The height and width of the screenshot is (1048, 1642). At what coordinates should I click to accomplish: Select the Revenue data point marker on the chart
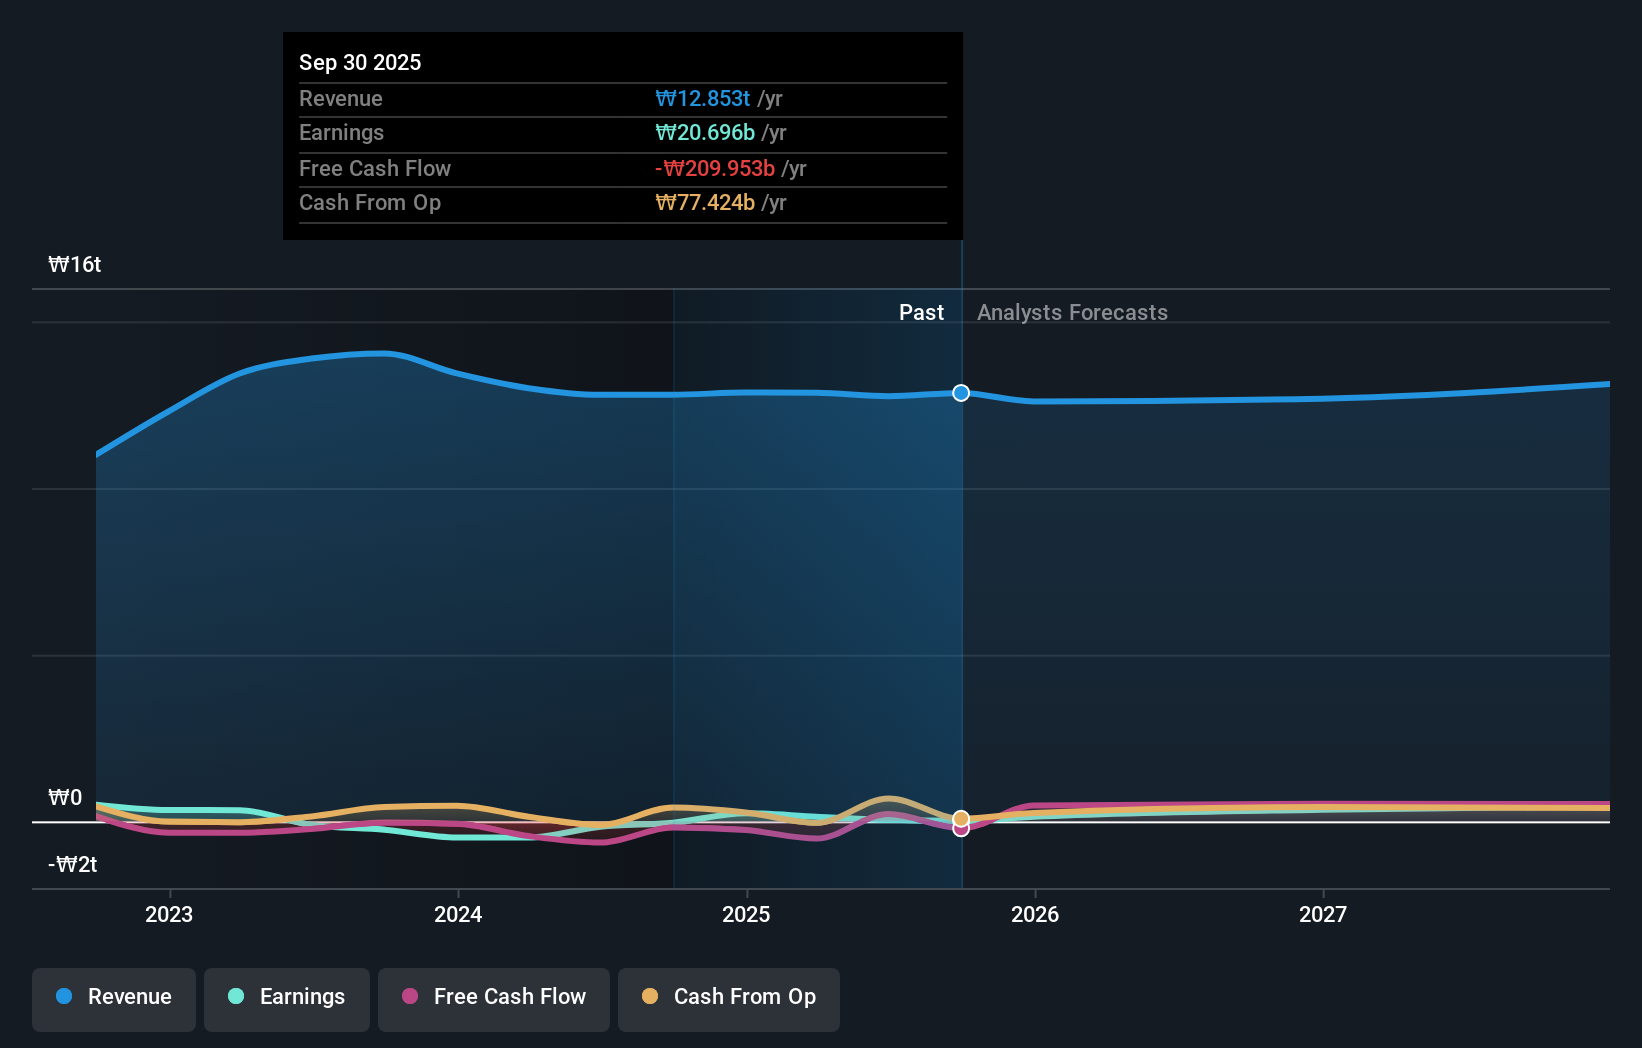(x=960, y=393)
